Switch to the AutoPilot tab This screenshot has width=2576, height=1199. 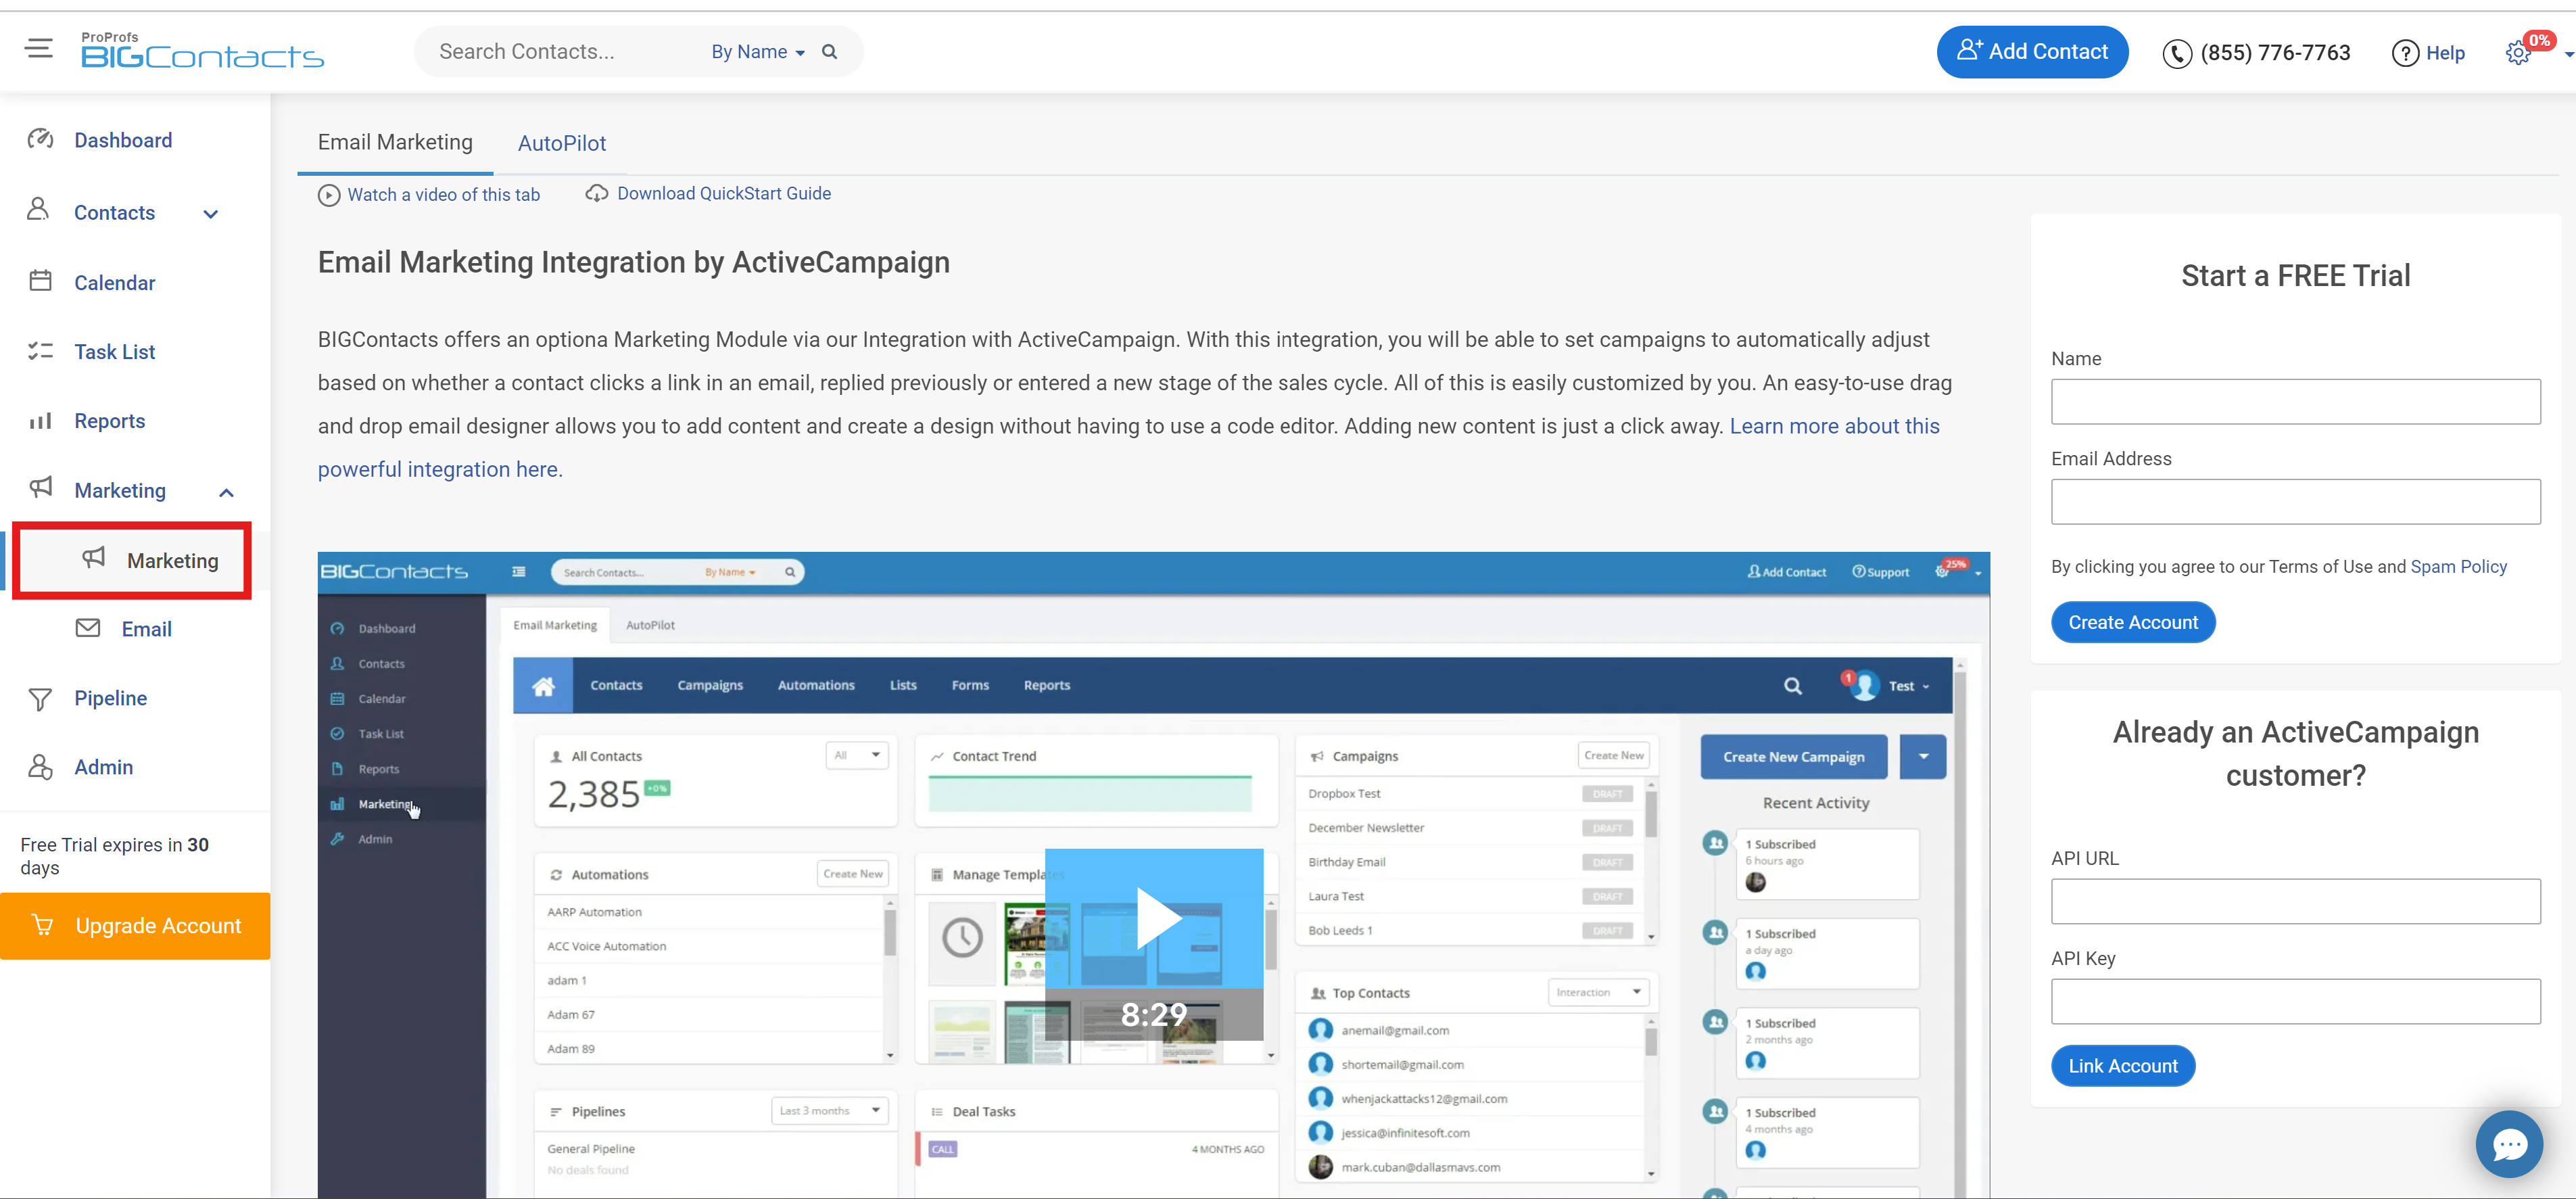[561, 144]
